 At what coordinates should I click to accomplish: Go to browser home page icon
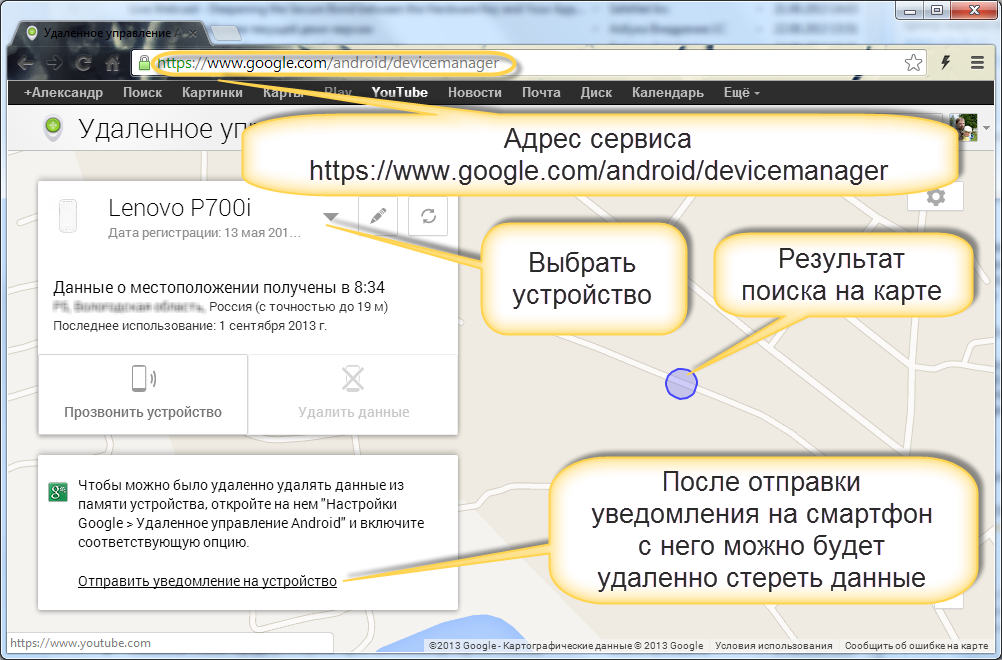pos(113,63)
